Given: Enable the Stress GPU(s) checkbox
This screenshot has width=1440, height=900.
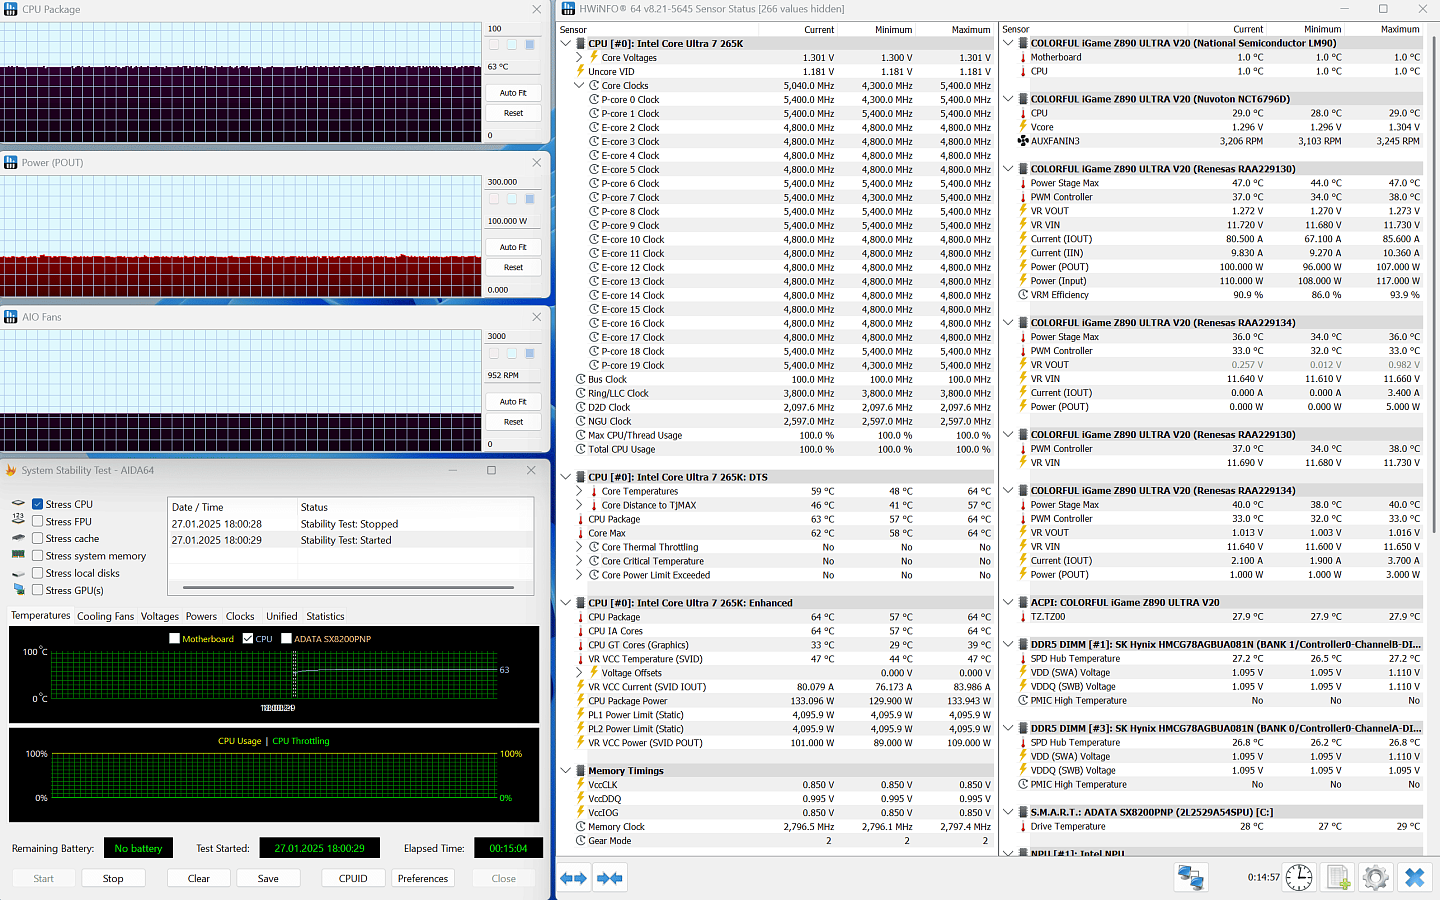Looking at the screenshot, I should tap(37, 590).
